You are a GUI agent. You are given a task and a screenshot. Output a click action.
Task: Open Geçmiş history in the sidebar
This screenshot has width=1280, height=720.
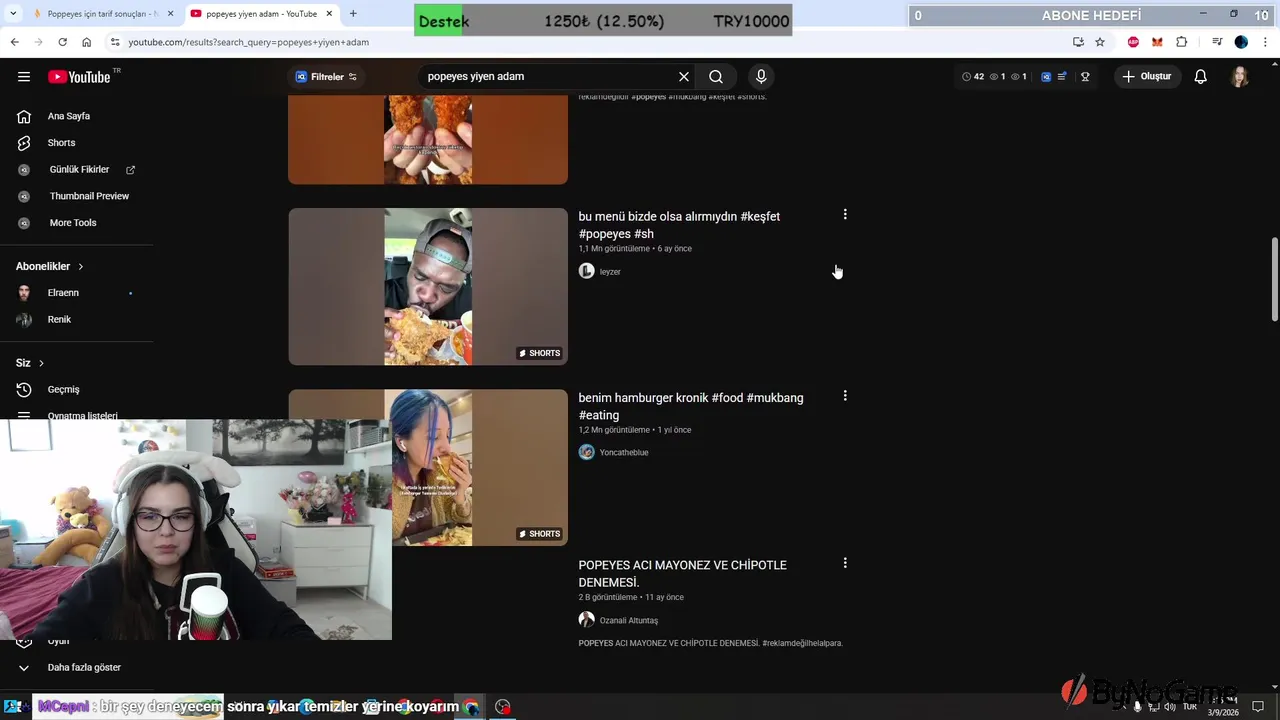tap(63, 390)
